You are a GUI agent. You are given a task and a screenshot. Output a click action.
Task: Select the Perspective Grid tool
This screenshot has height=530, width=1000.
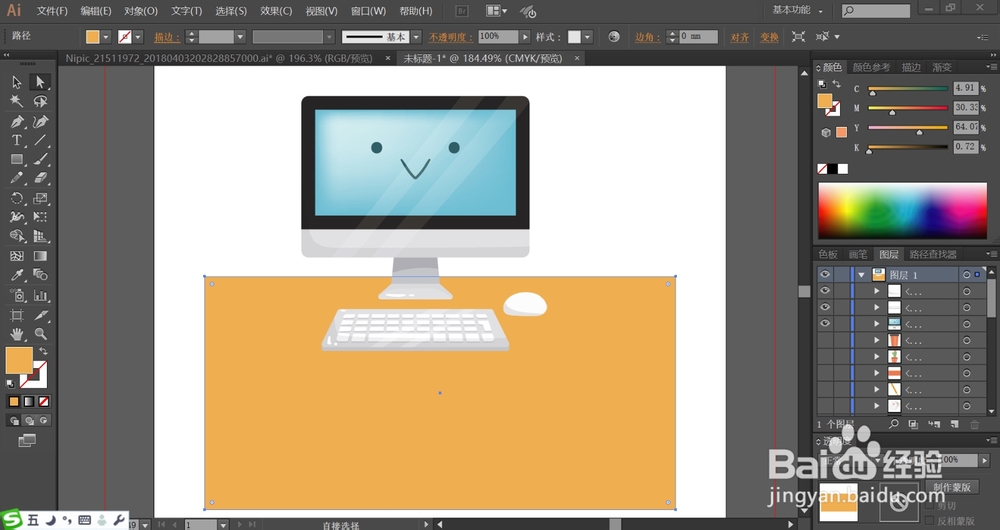(x=40, y=237)
